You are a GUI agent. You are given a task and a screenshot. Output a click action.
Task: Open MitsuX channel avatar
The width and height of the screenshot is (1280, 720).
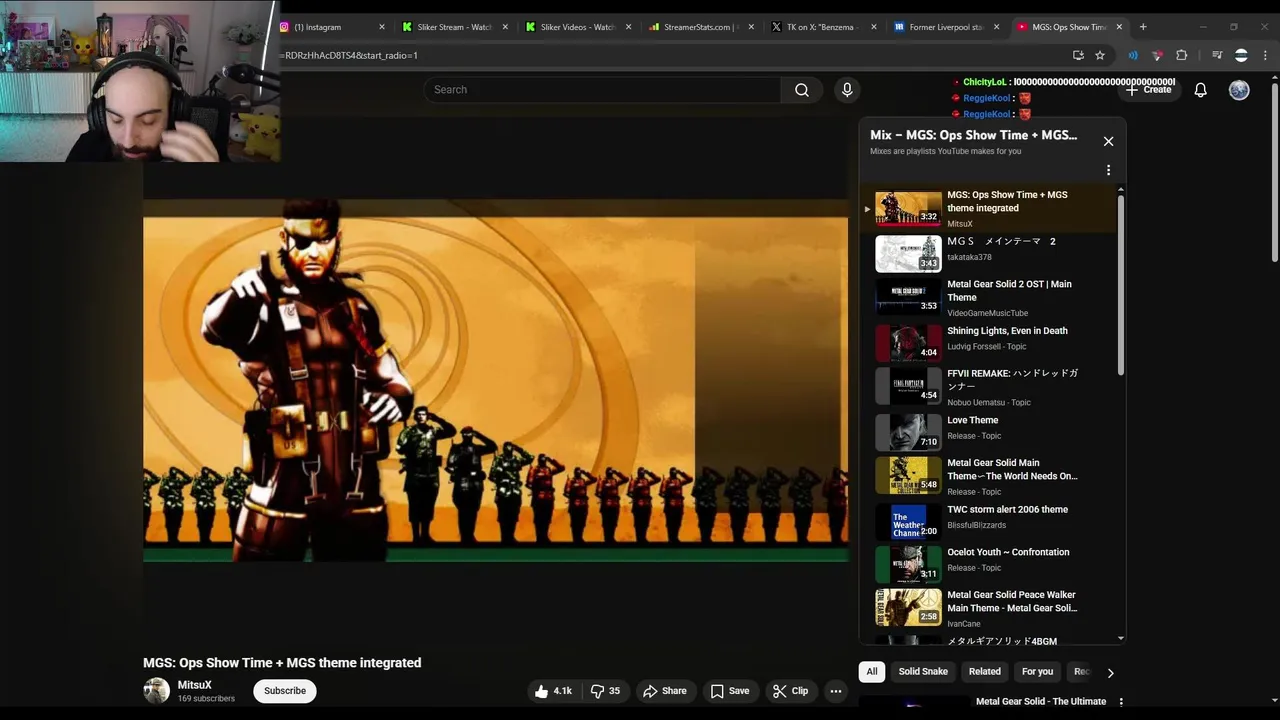click(x=156, y=691)
